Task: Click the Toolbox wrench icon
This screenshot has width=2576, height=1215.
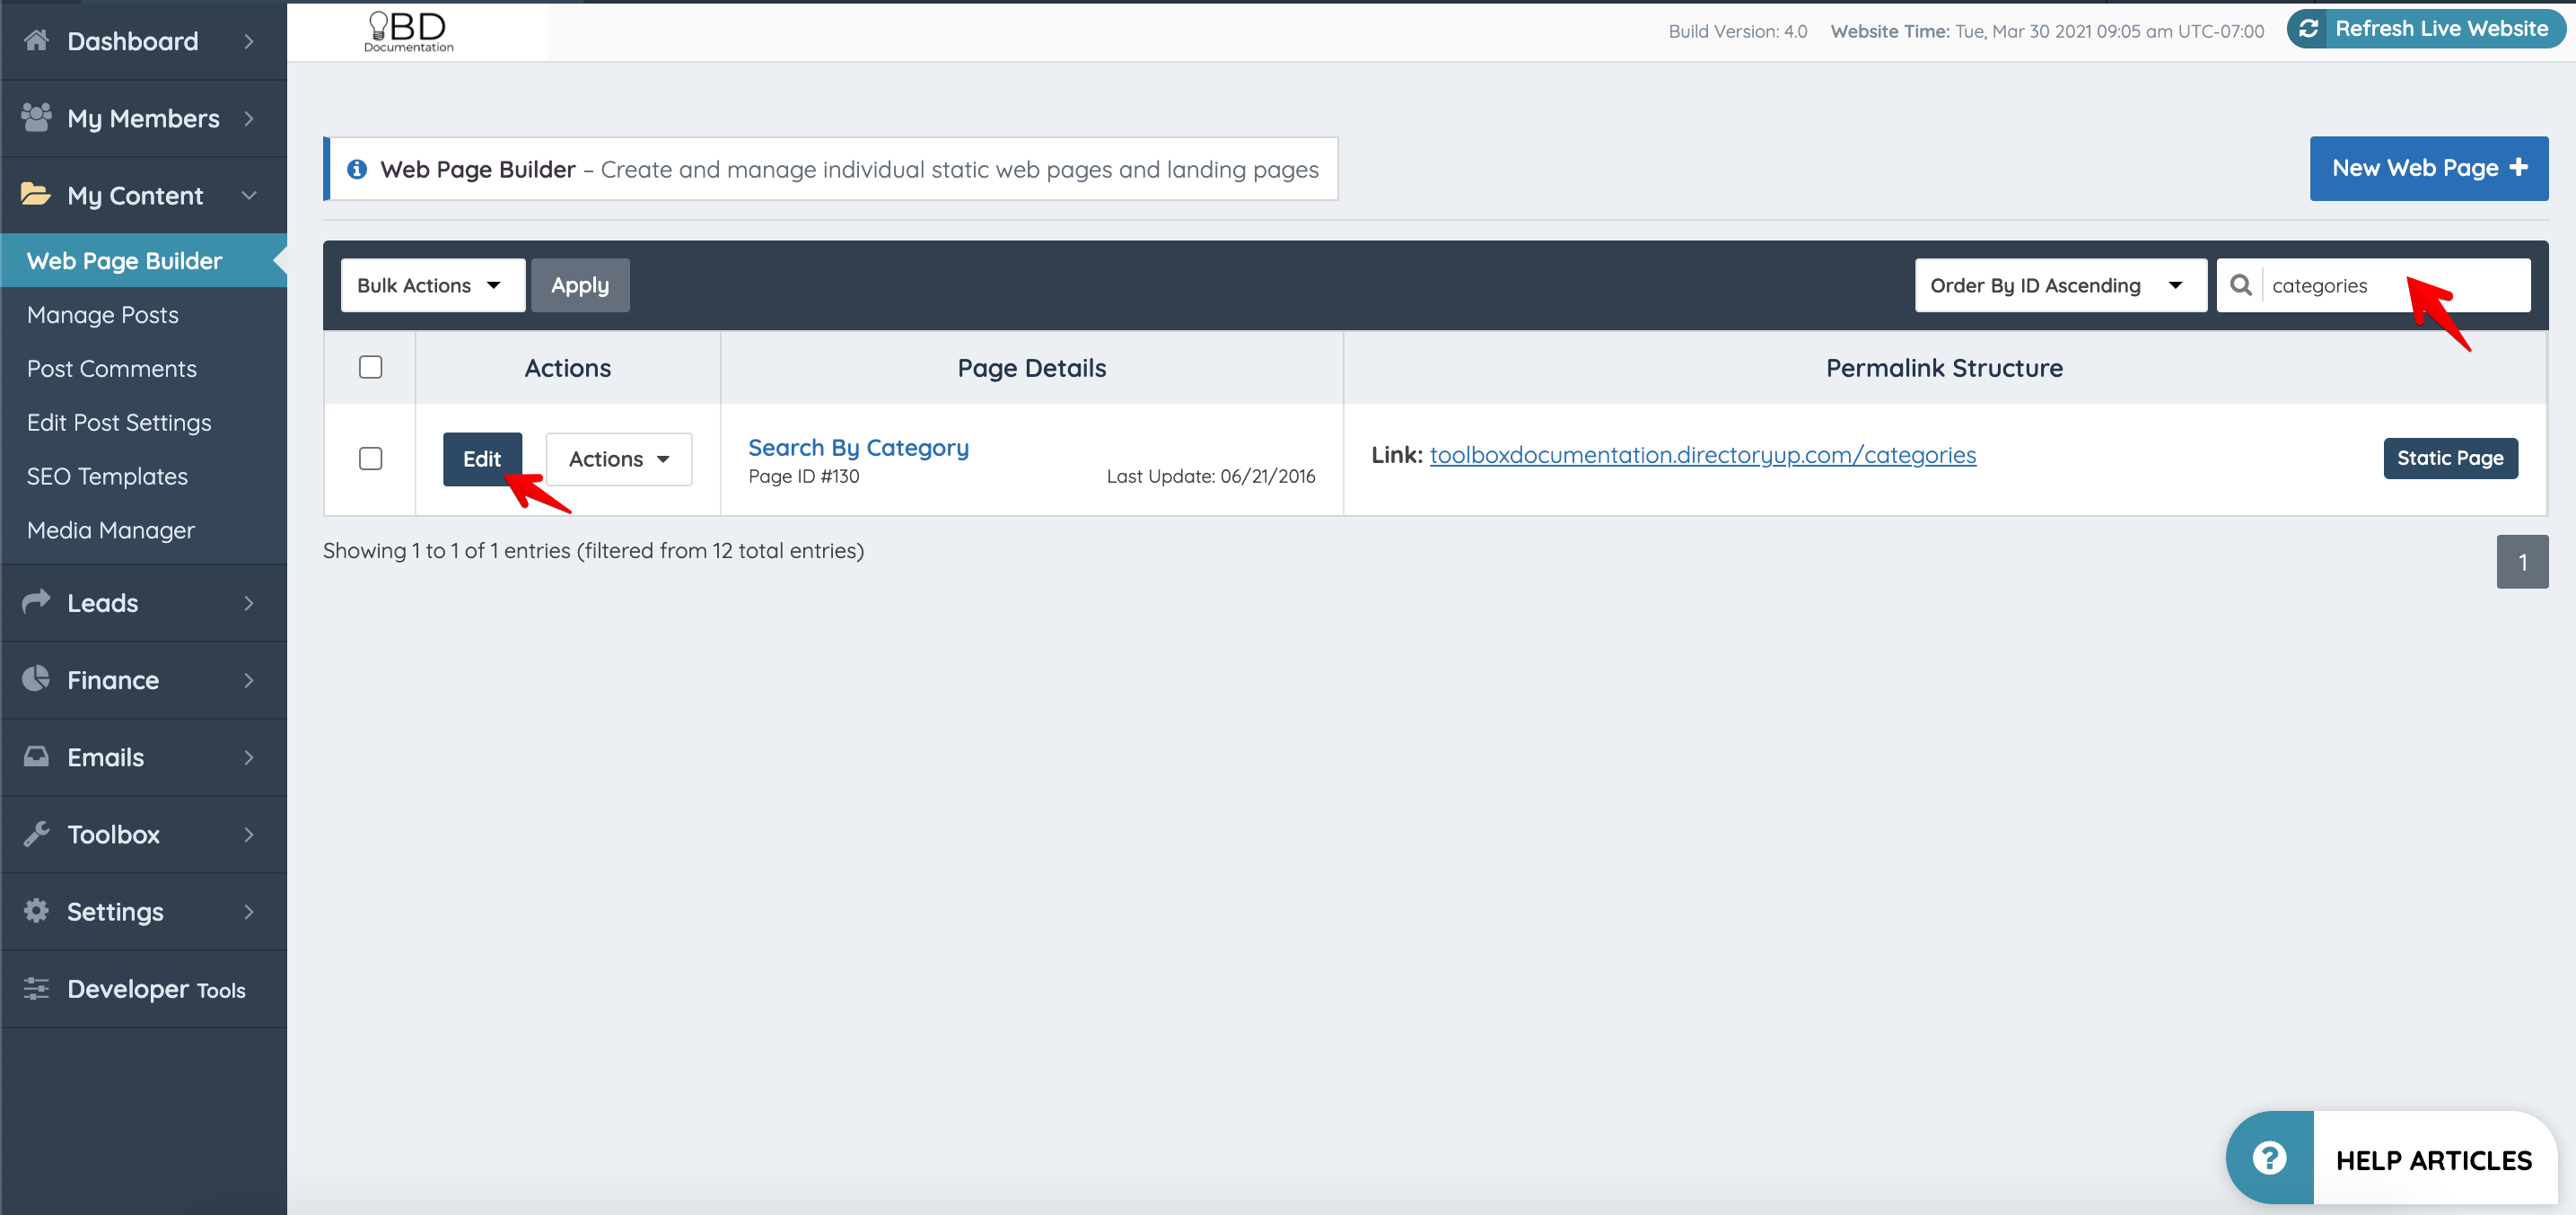Action: 36,833
